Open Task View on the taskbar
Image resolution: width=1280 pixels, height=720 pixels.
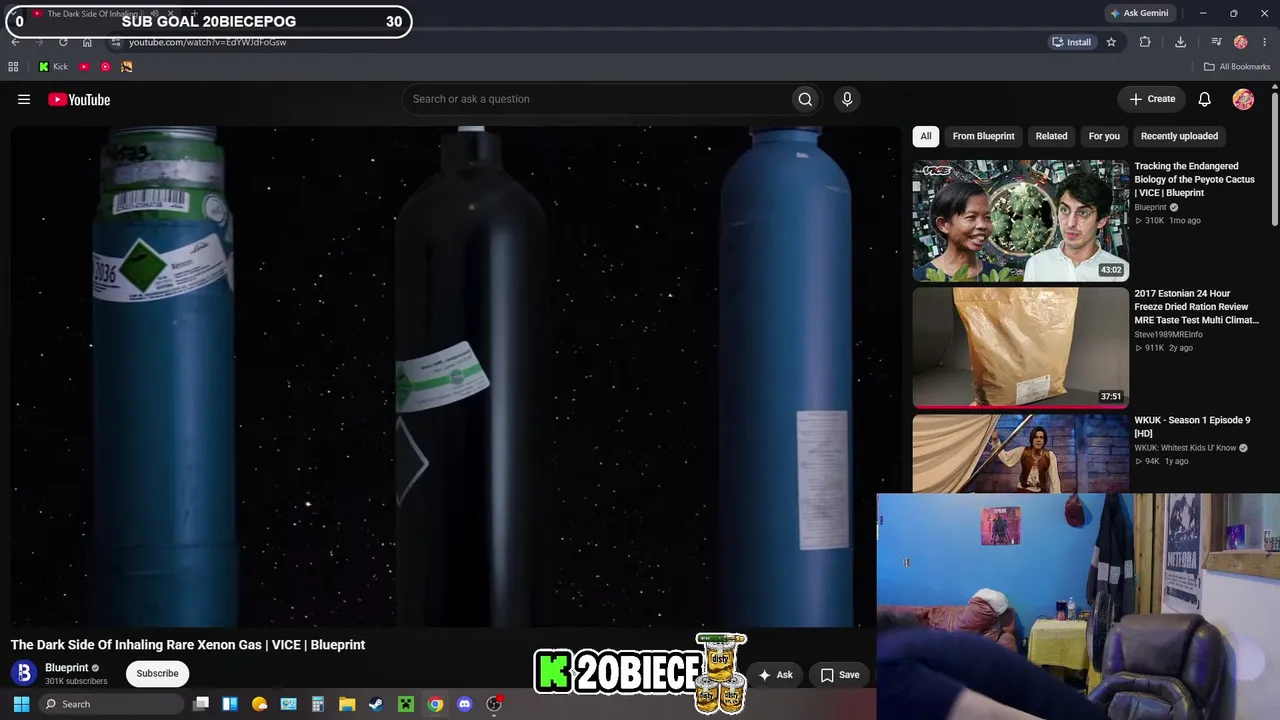click(x=201, y=704)
